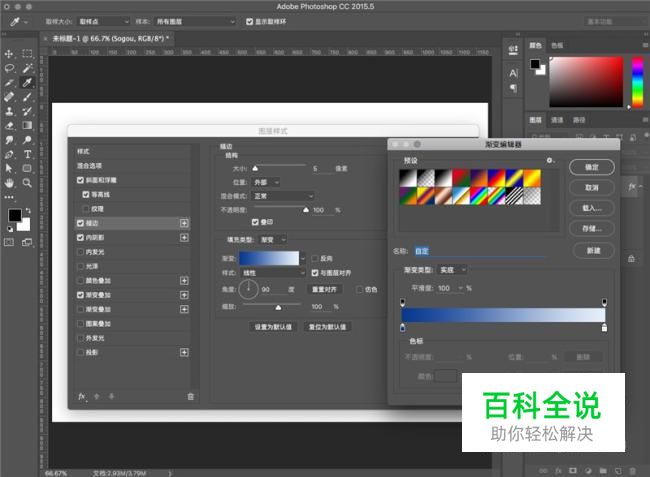
Task: Enable the Dither checkbox
Action: [x=359, y=289]
